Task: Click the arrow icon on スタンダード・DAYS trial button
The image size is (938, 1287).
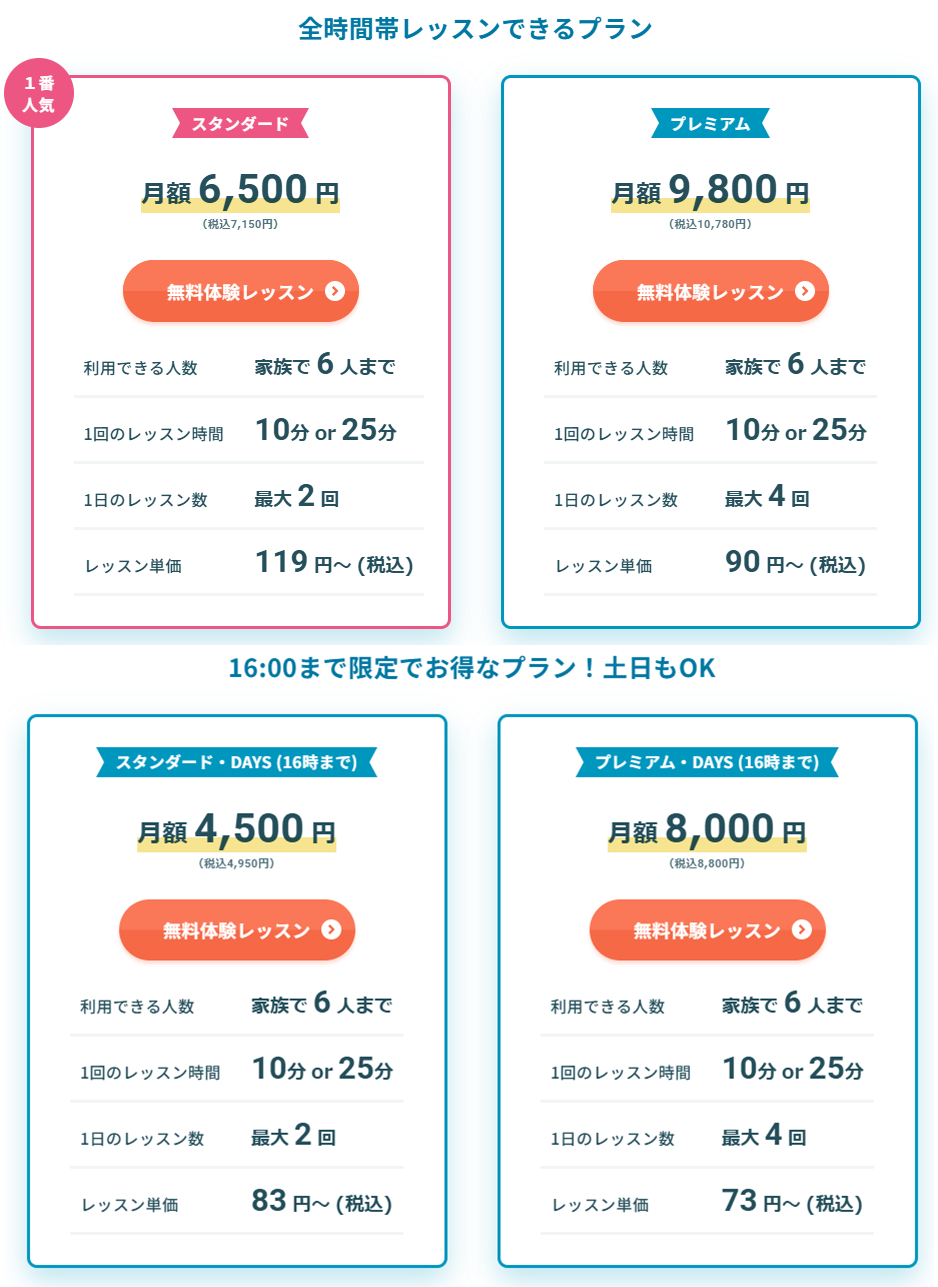Action: pos(332,929)
